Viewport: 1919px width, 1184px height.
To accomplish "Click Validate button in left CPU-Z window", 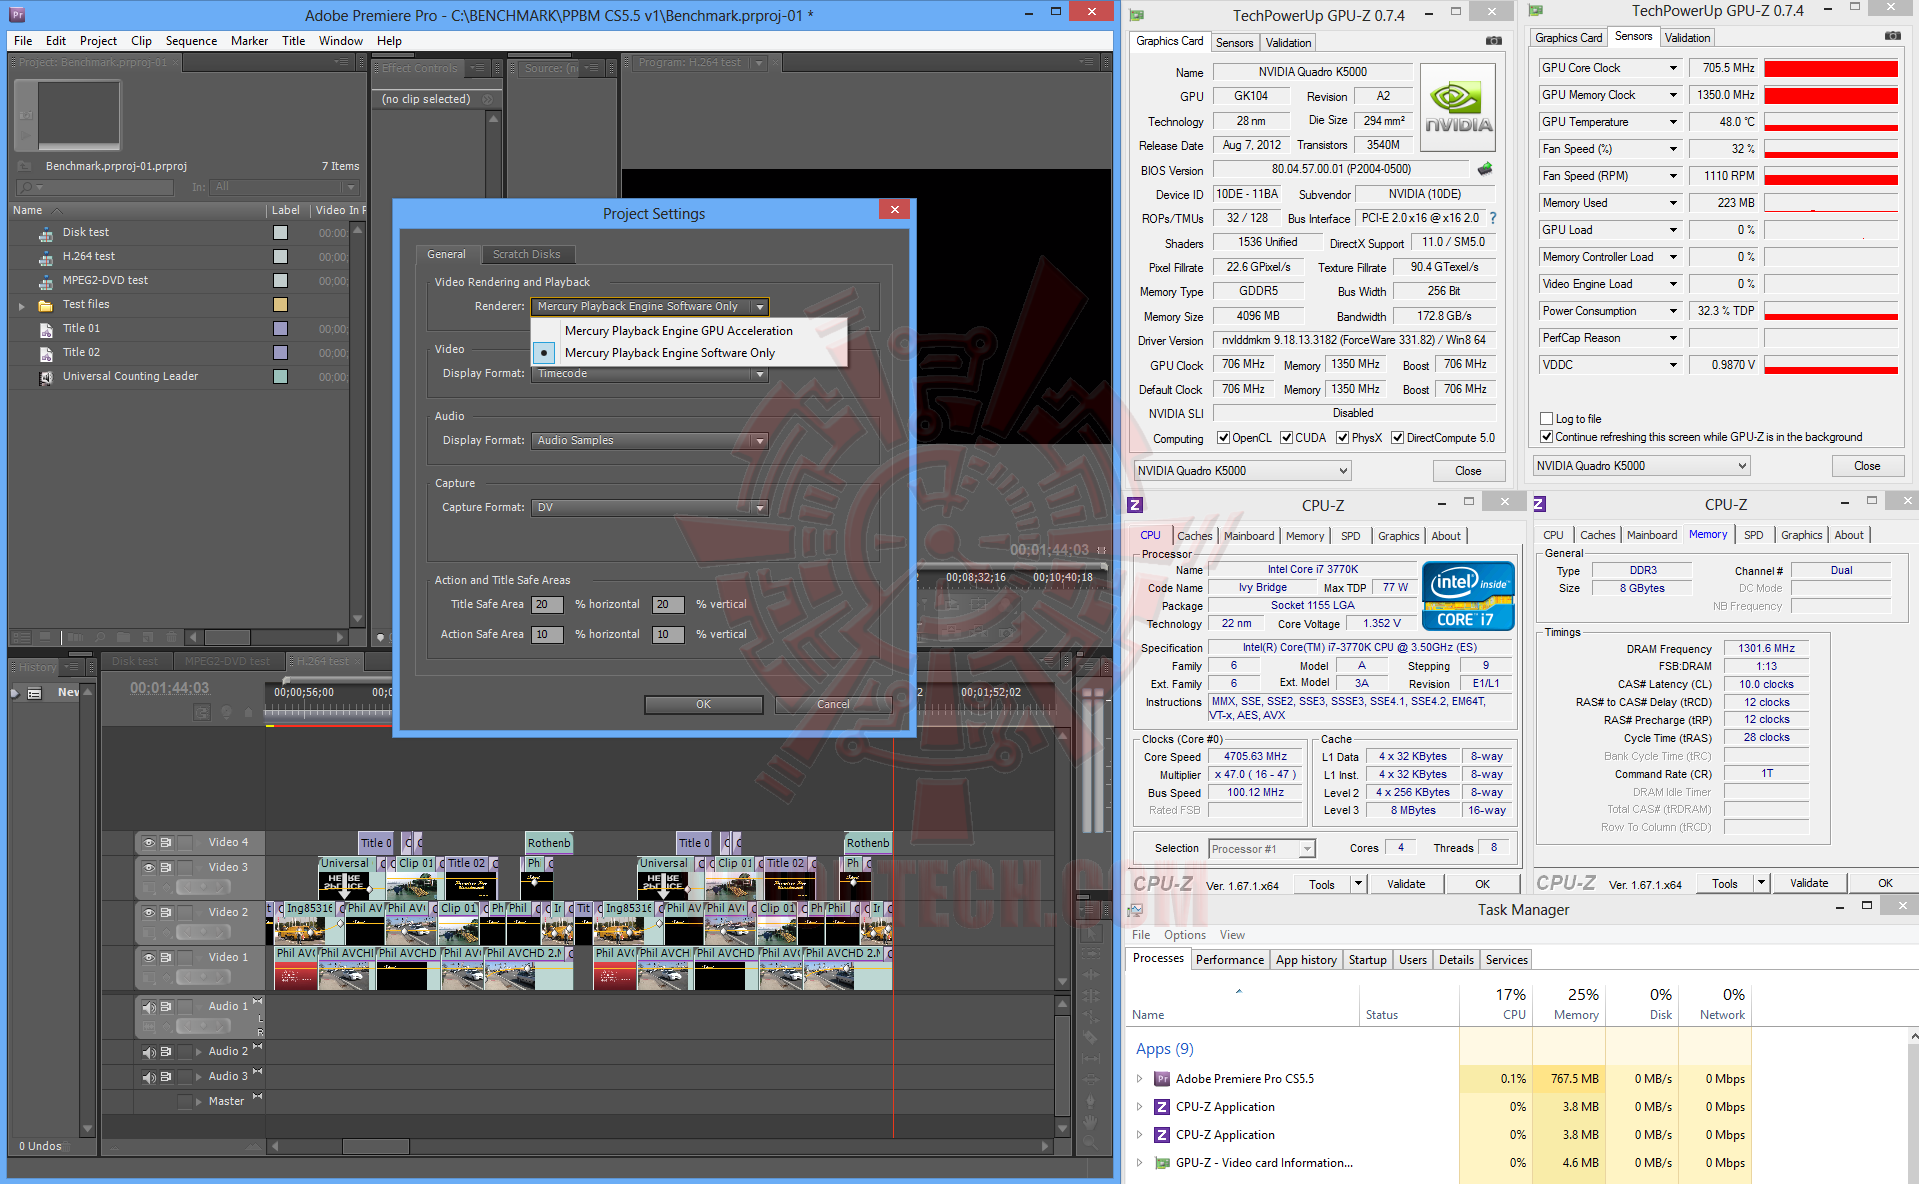I will (x=1406, y=884).
